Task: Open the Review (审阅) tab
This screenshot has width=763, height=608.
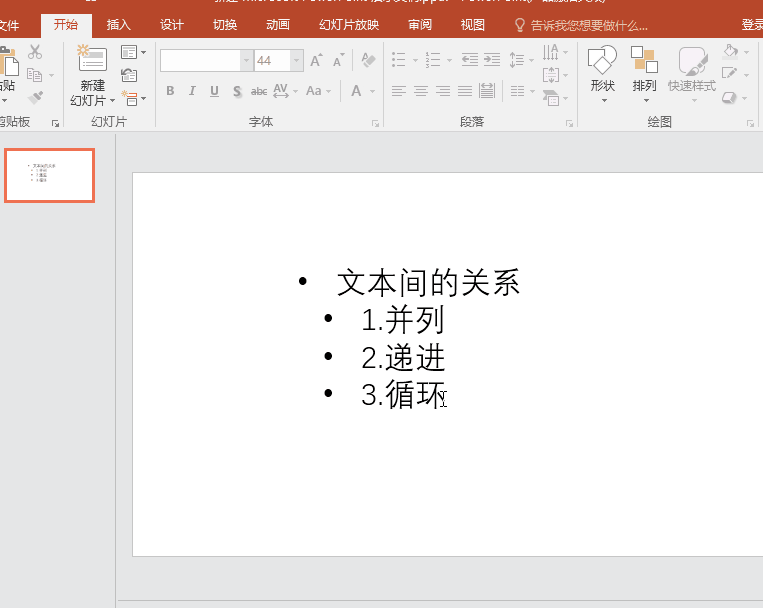Action: [x=420, y=24]
